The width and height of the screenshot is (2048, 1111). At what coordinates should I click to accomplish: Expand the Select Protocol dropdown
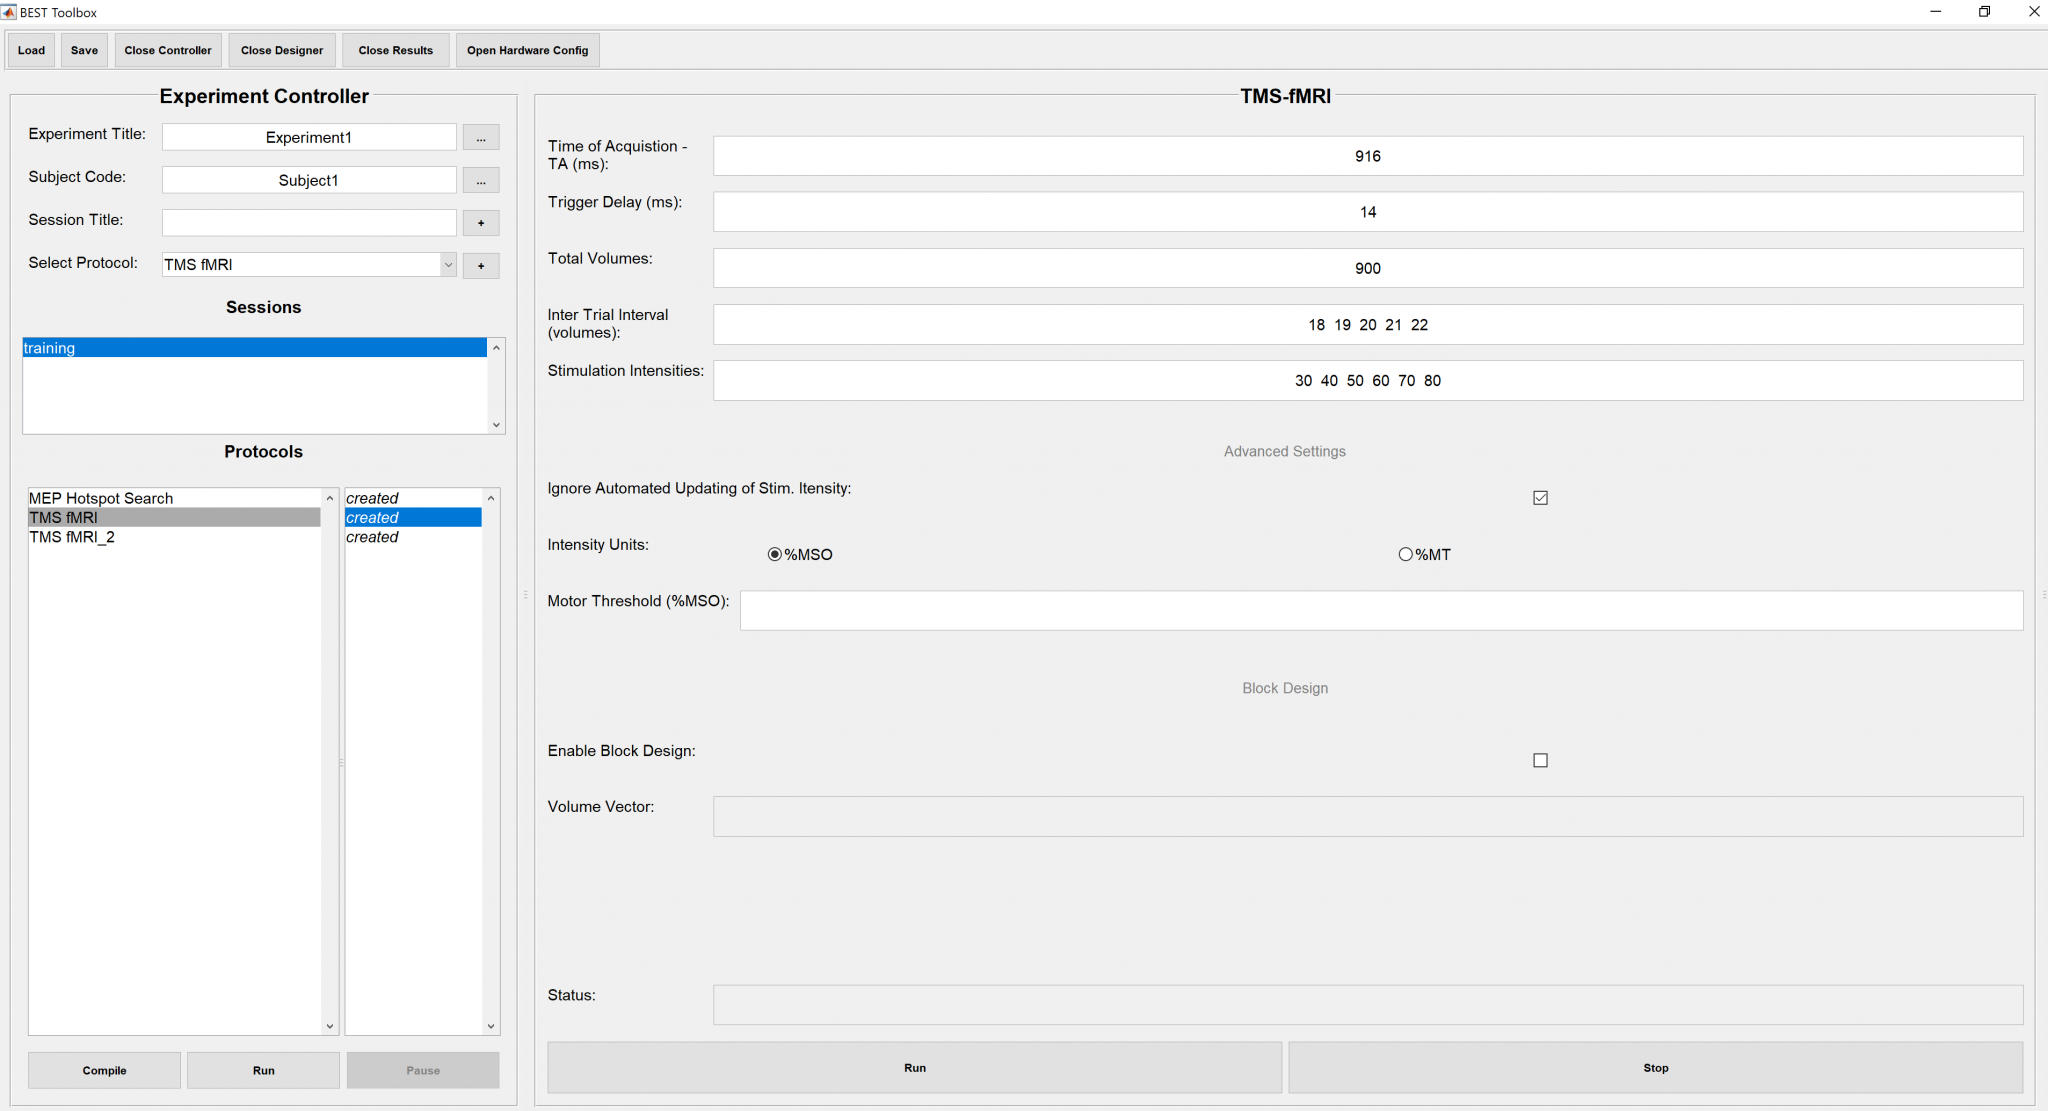tap(448, 265)
